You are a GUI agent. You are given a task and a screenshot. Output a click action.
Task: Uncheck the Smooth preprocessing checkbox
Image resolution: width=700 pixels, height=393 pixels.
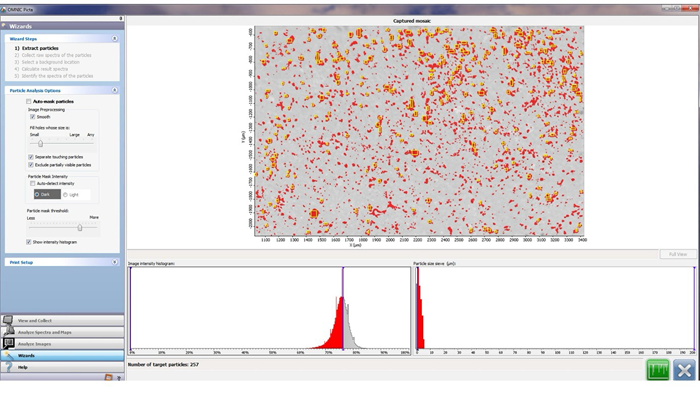tap(33, 117)
